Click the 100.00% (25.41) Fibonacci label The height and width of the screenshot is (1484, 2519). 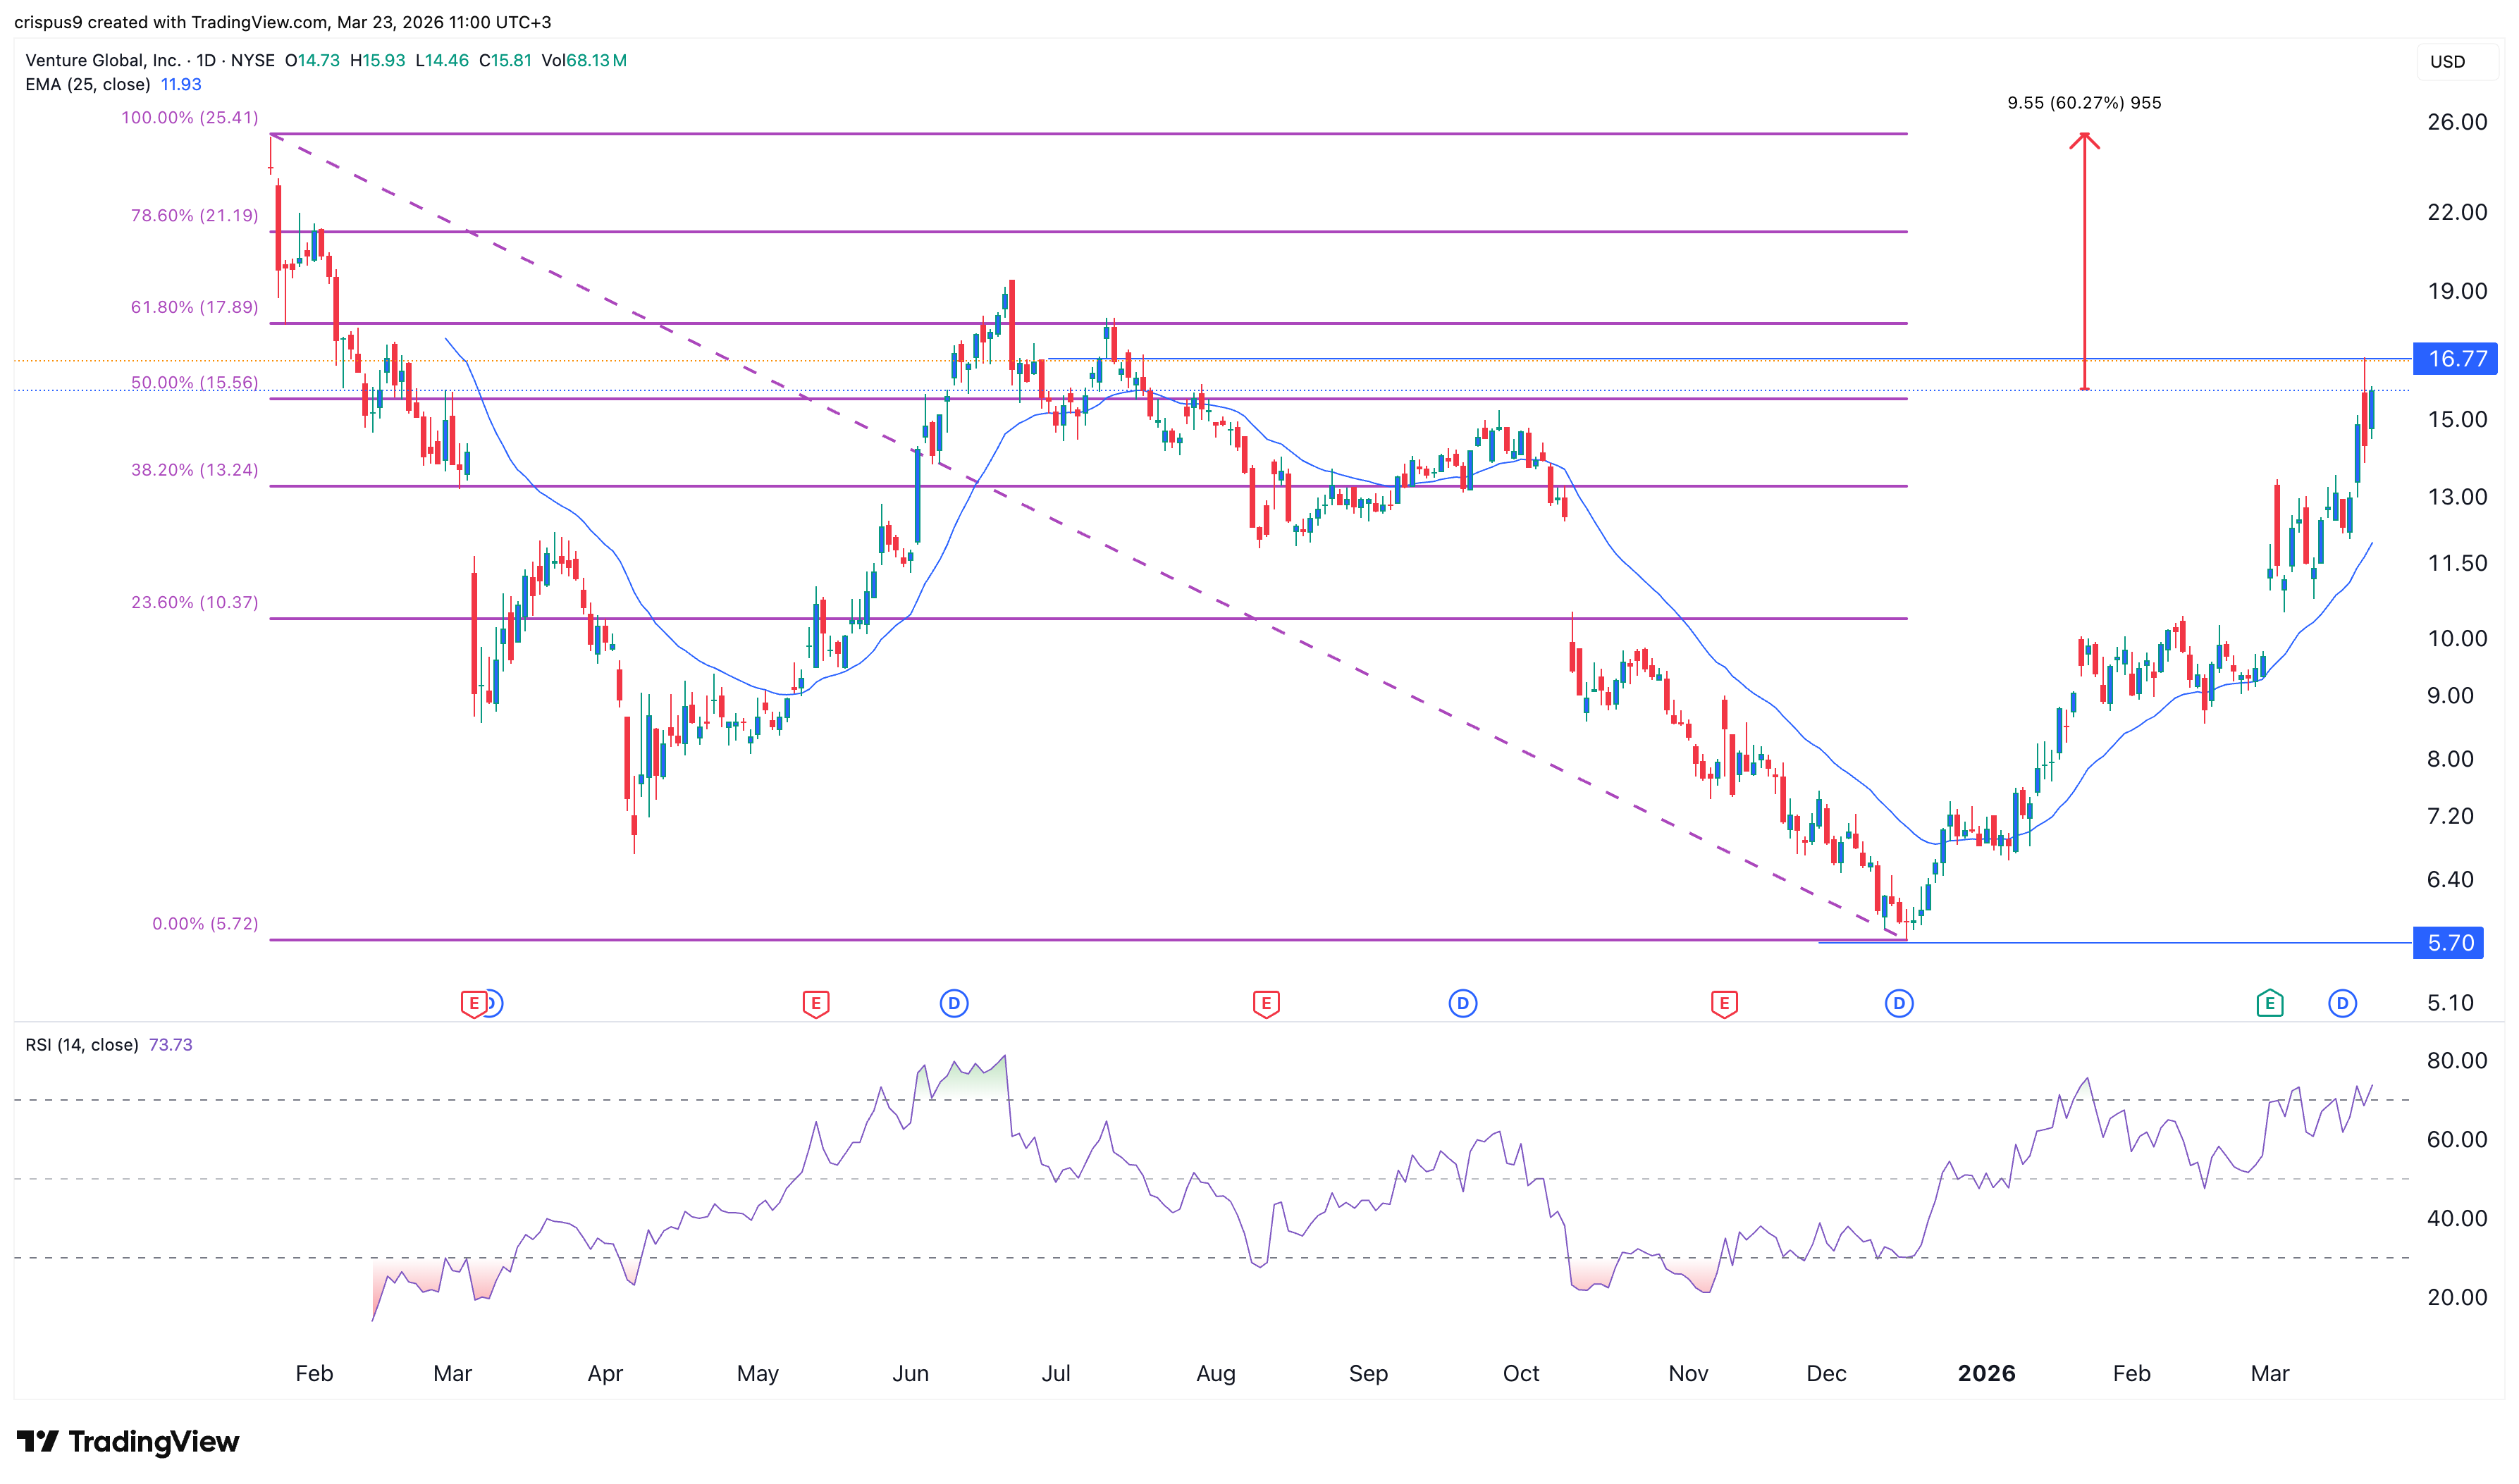[x=189, y=118]
